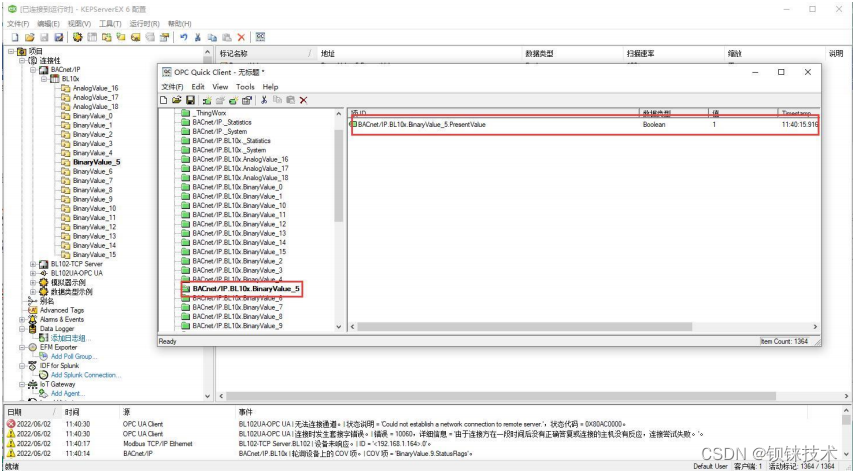Launch Quick Client icon in KEPServerEX toolbar
The image size is (853, 472).
[260, 36]
